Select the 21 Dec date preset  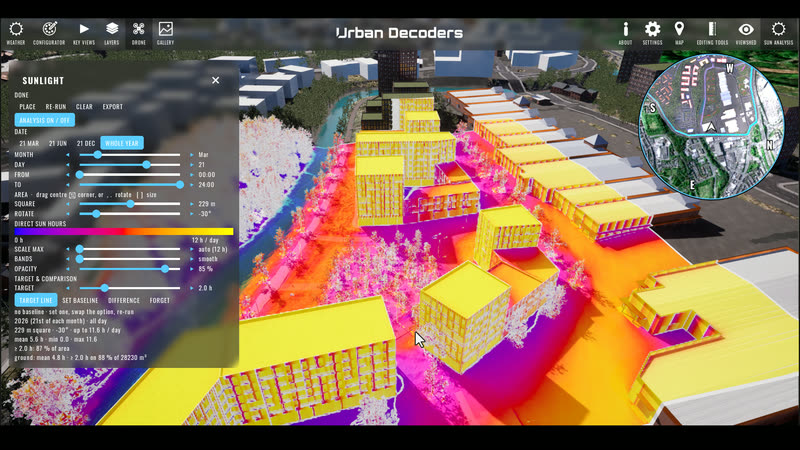click(x=86, y=143)
